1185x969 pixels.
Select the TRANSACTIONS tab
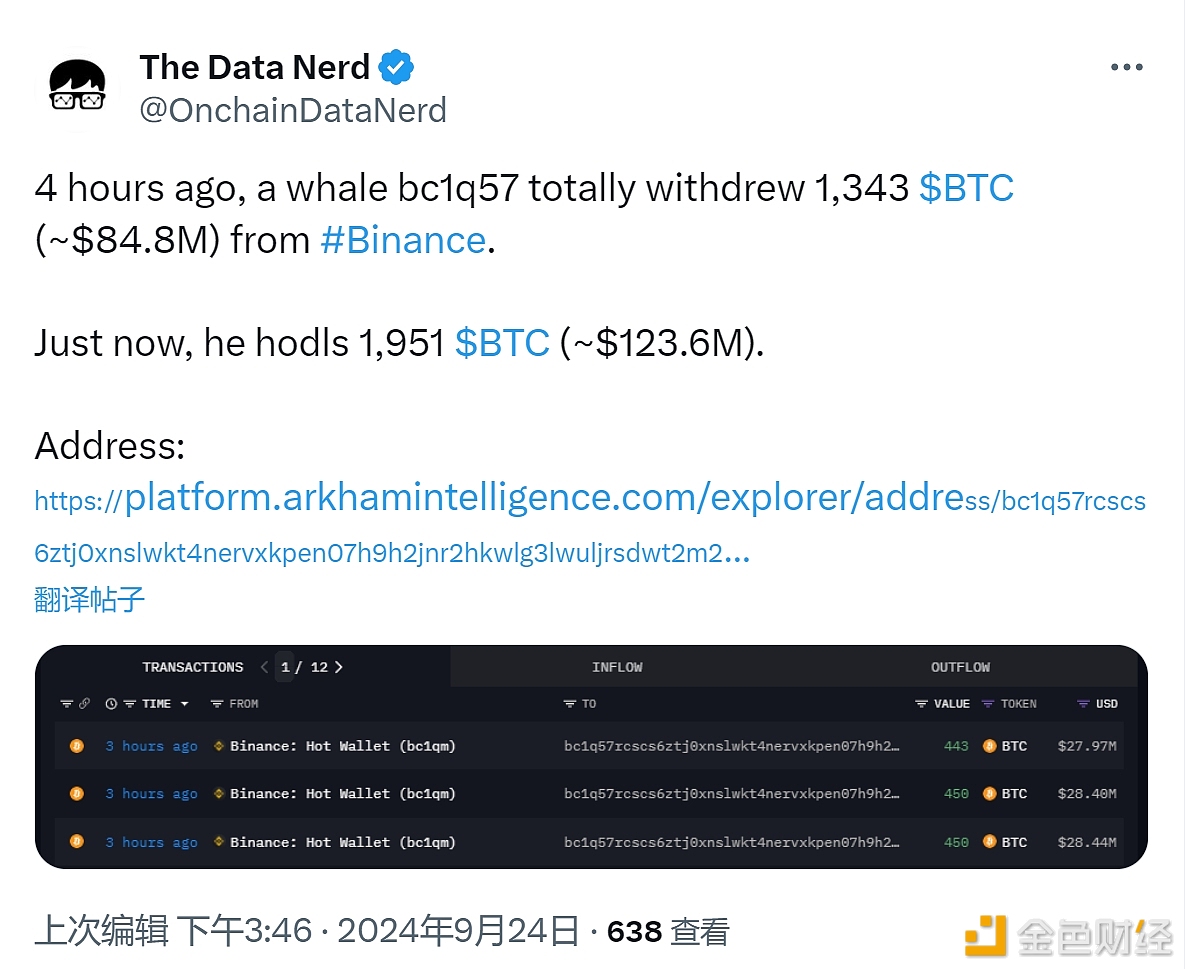coord(193,667)
